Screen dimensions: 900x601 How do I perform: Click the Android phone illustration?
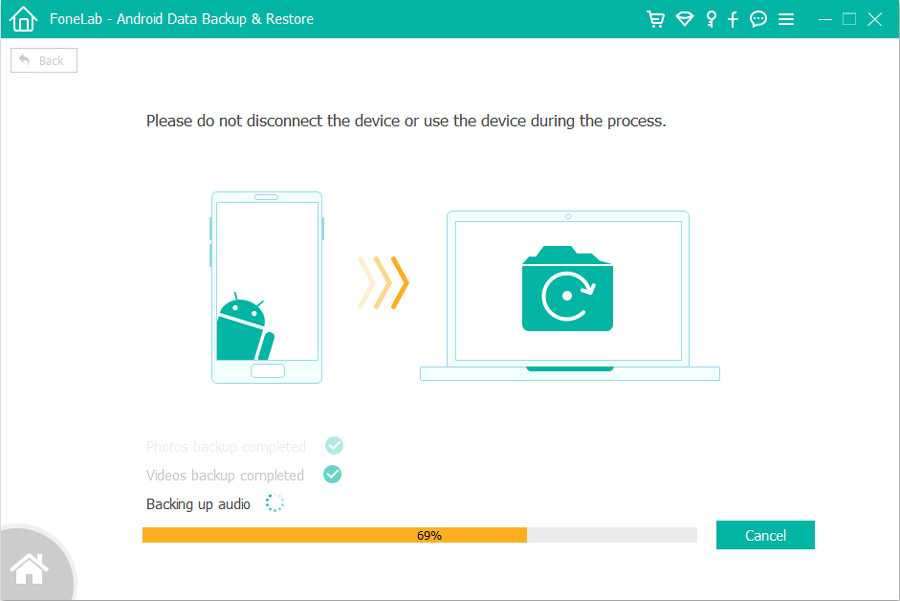coord(267,288)
